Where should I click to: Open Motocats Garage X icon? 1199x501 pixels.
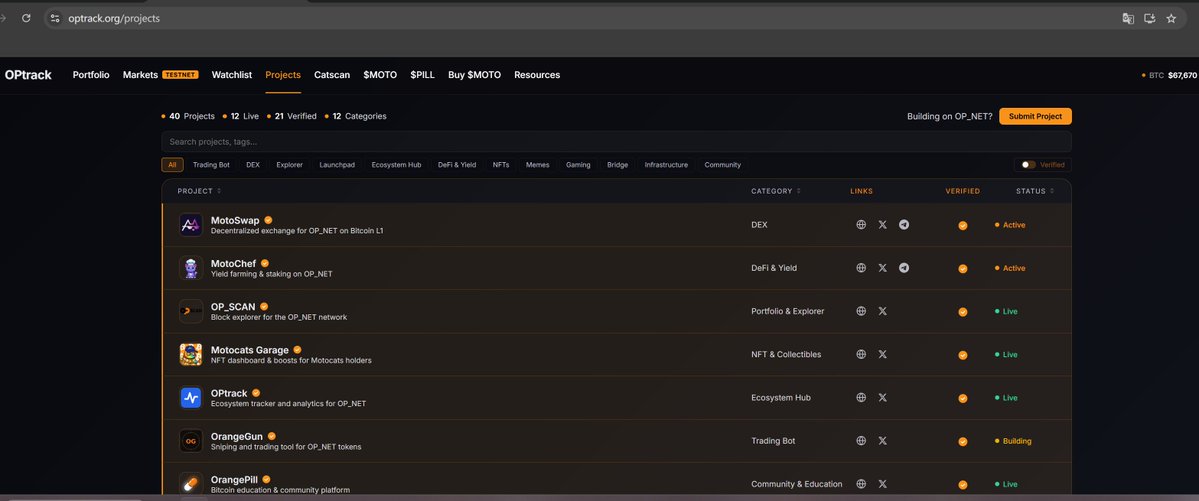882,354
